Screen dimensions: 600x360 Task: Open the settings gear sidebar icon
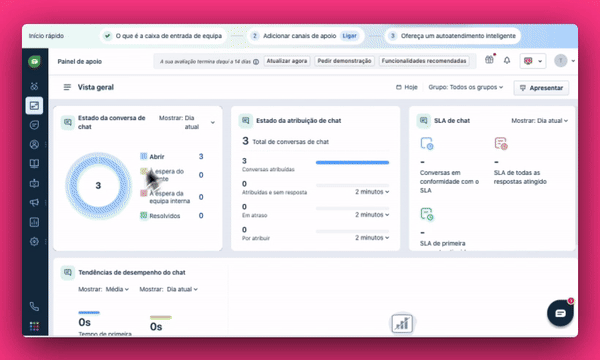coord(34,241)
